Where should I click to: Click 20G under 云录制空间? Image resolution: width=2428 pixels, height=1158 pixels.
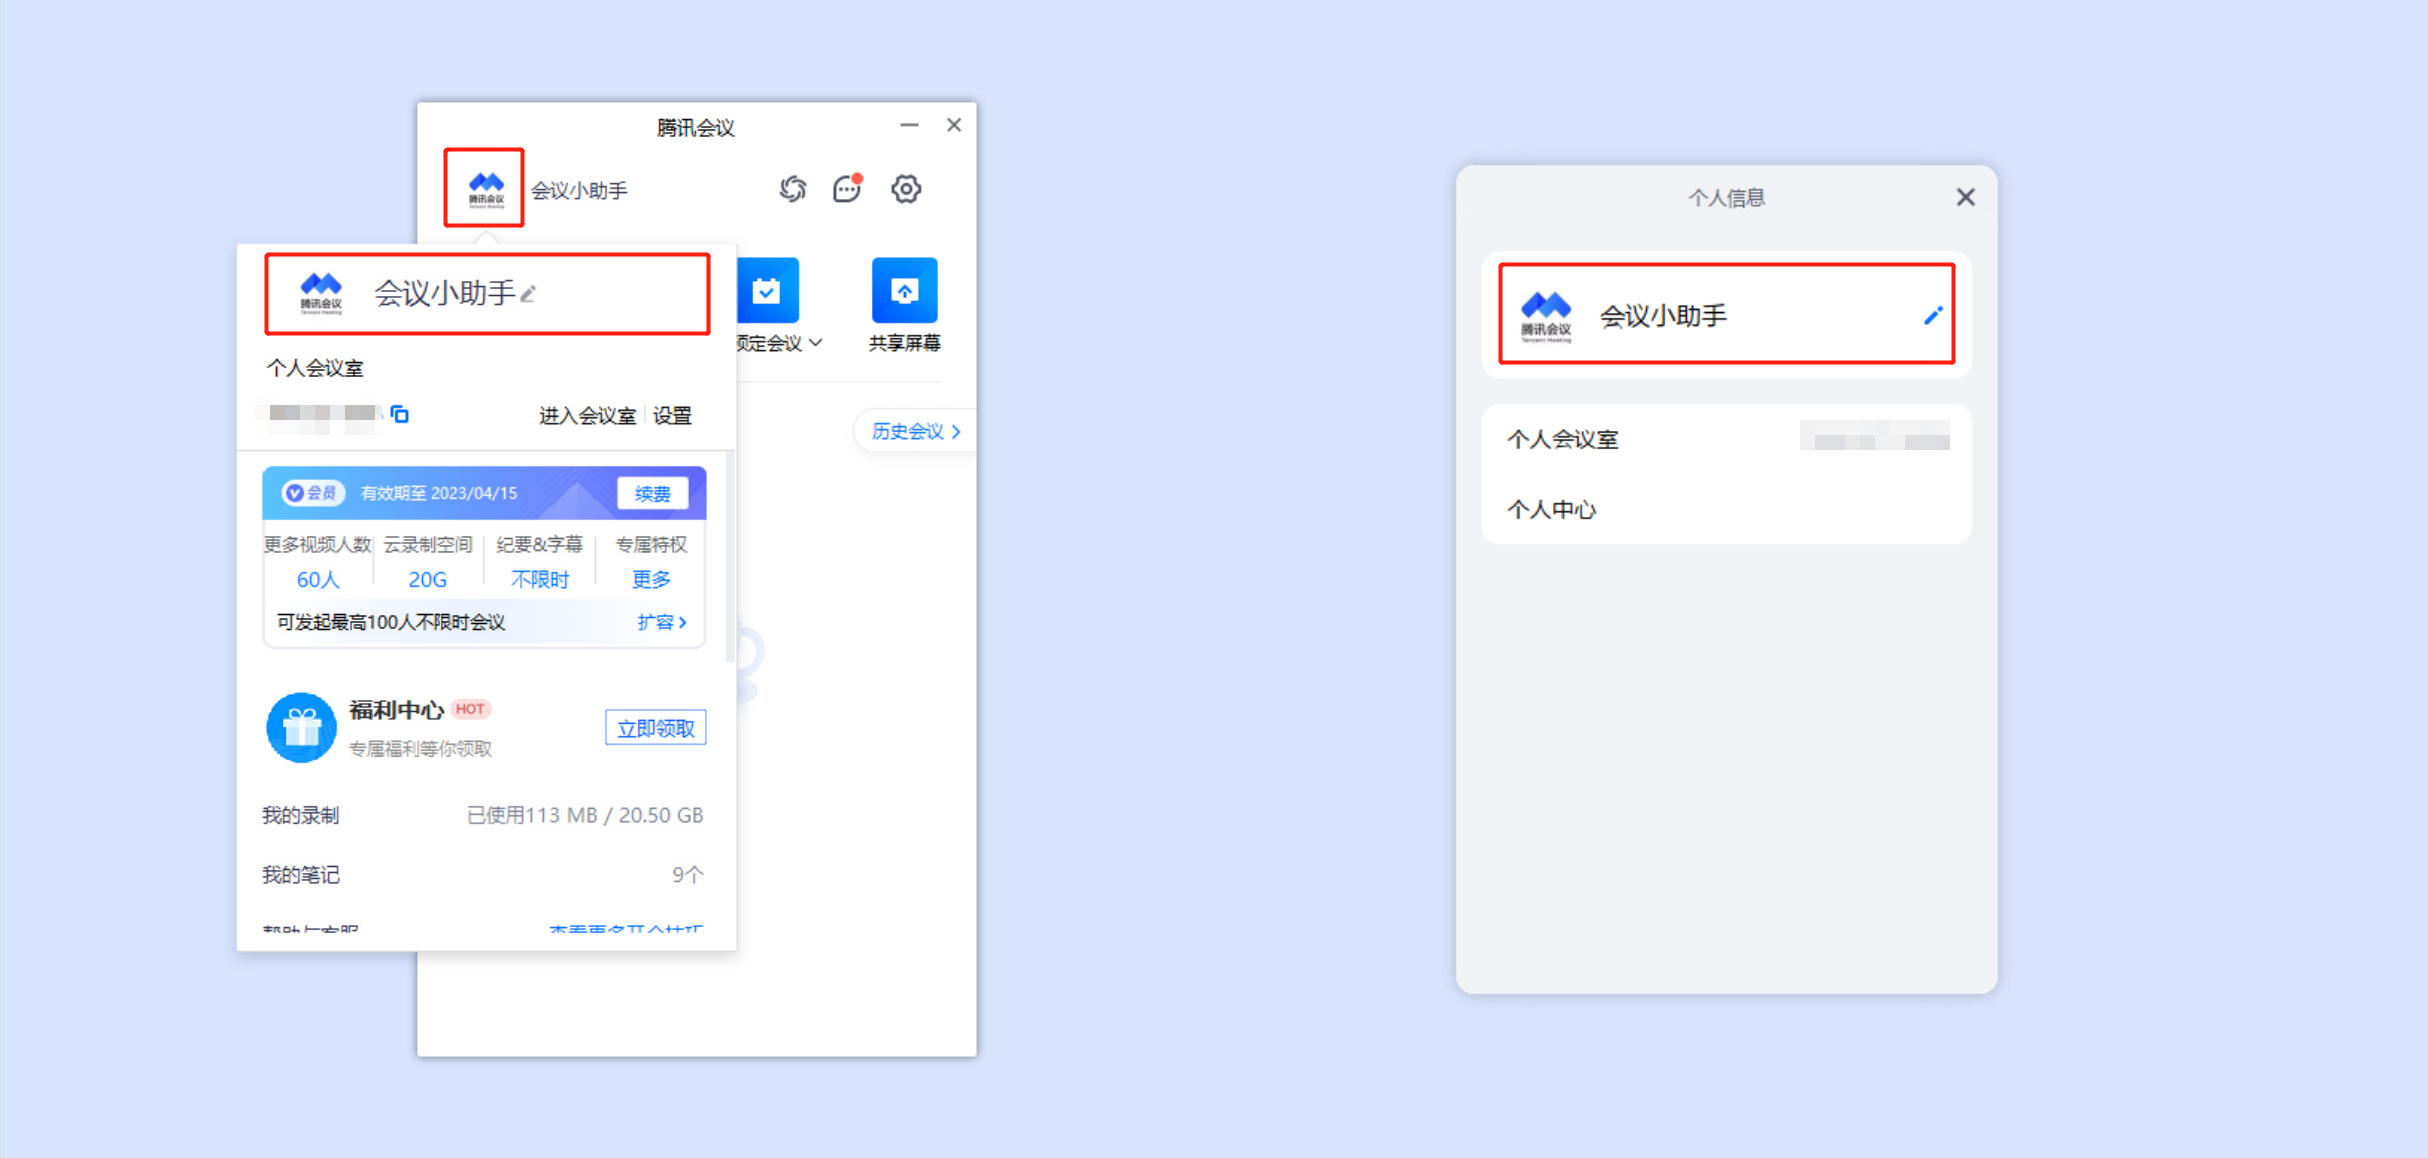(427, 579)
